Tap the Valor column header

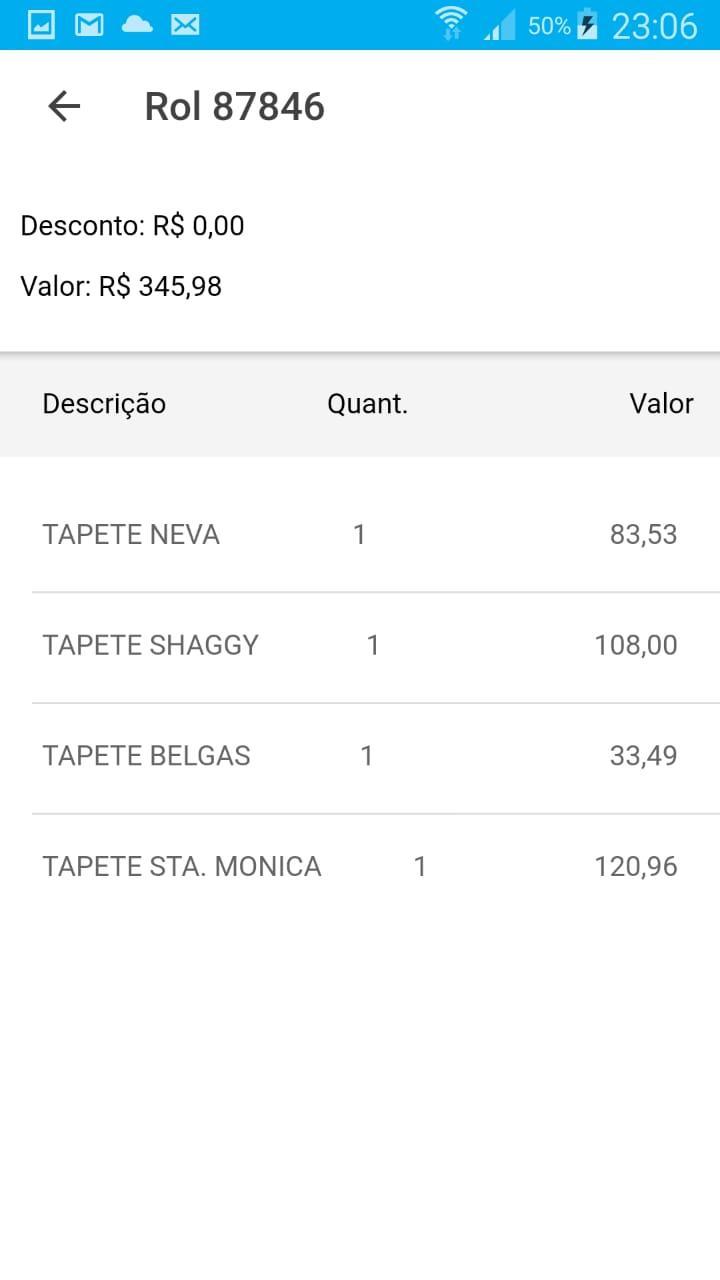[661, 404]
